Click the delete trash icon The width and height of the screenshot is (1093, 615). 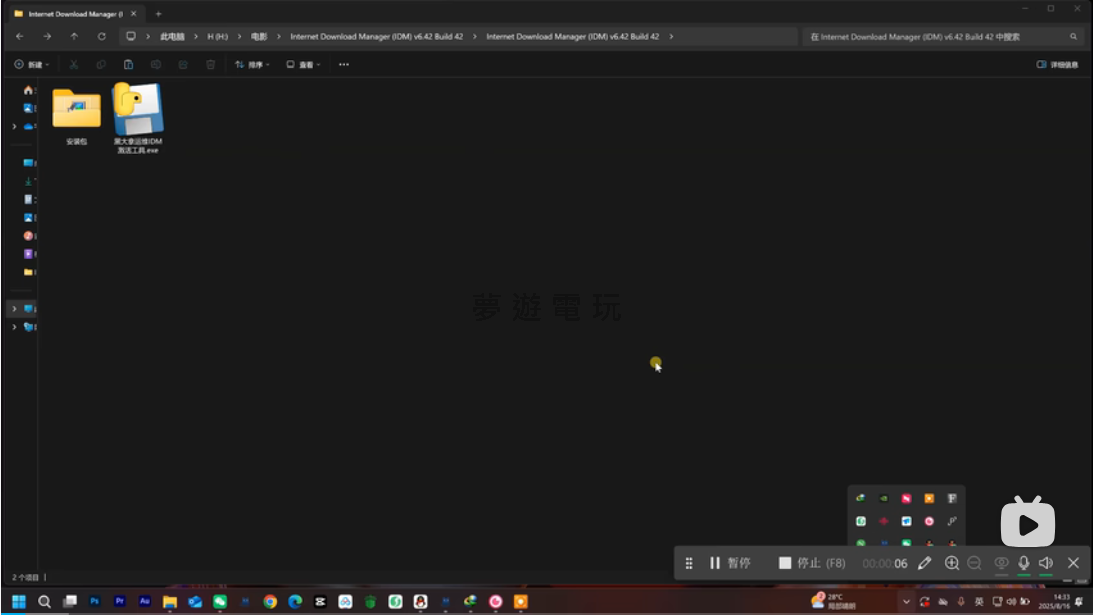tap(211, 64)
